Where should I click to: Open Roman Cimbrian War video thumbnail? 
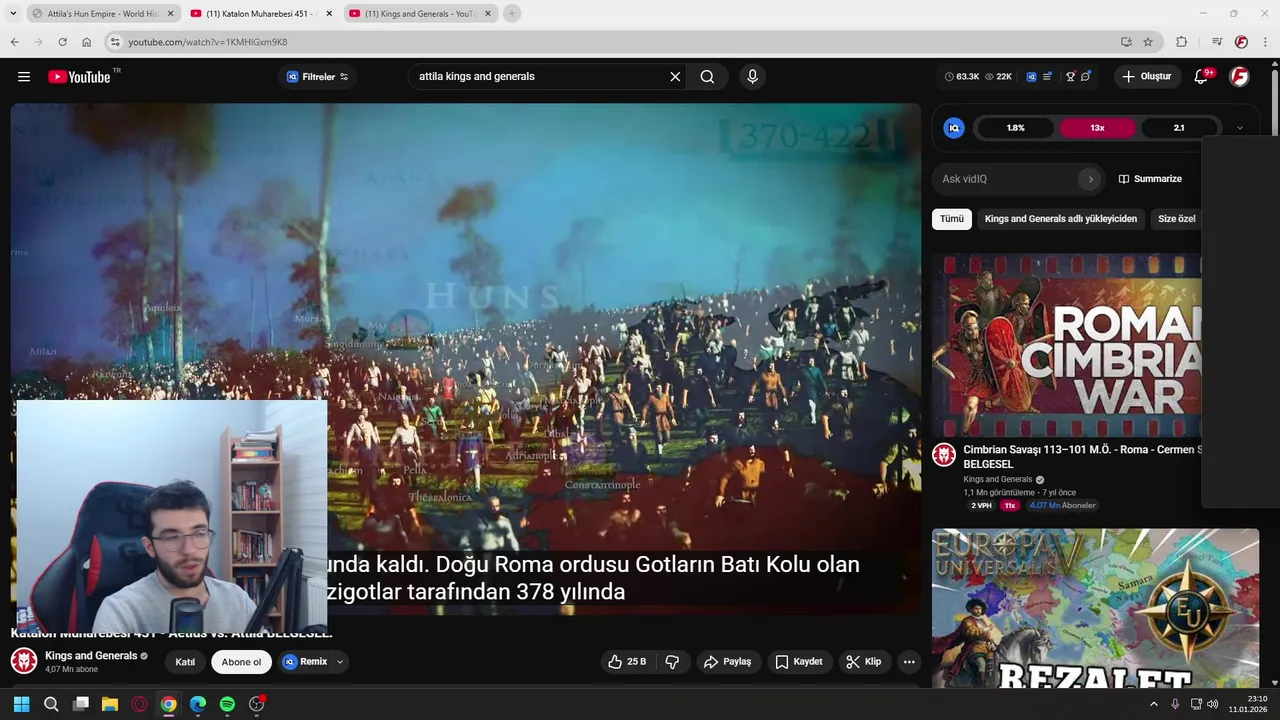1067,345
